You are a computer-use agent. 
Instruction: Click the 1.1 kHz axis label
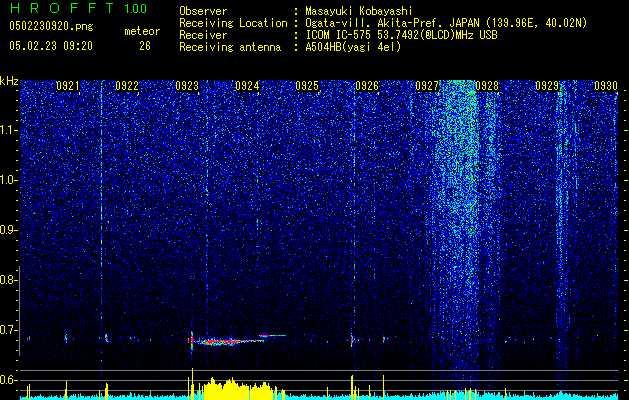click(8, 130)
